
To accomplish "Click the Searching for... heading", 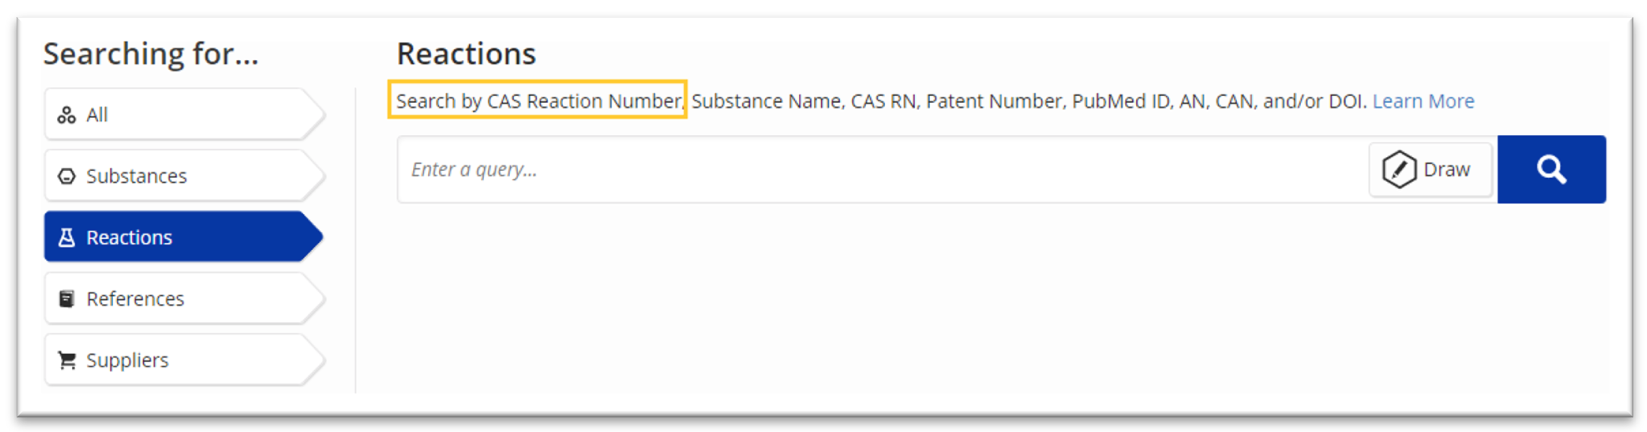I will click(151, 53).
